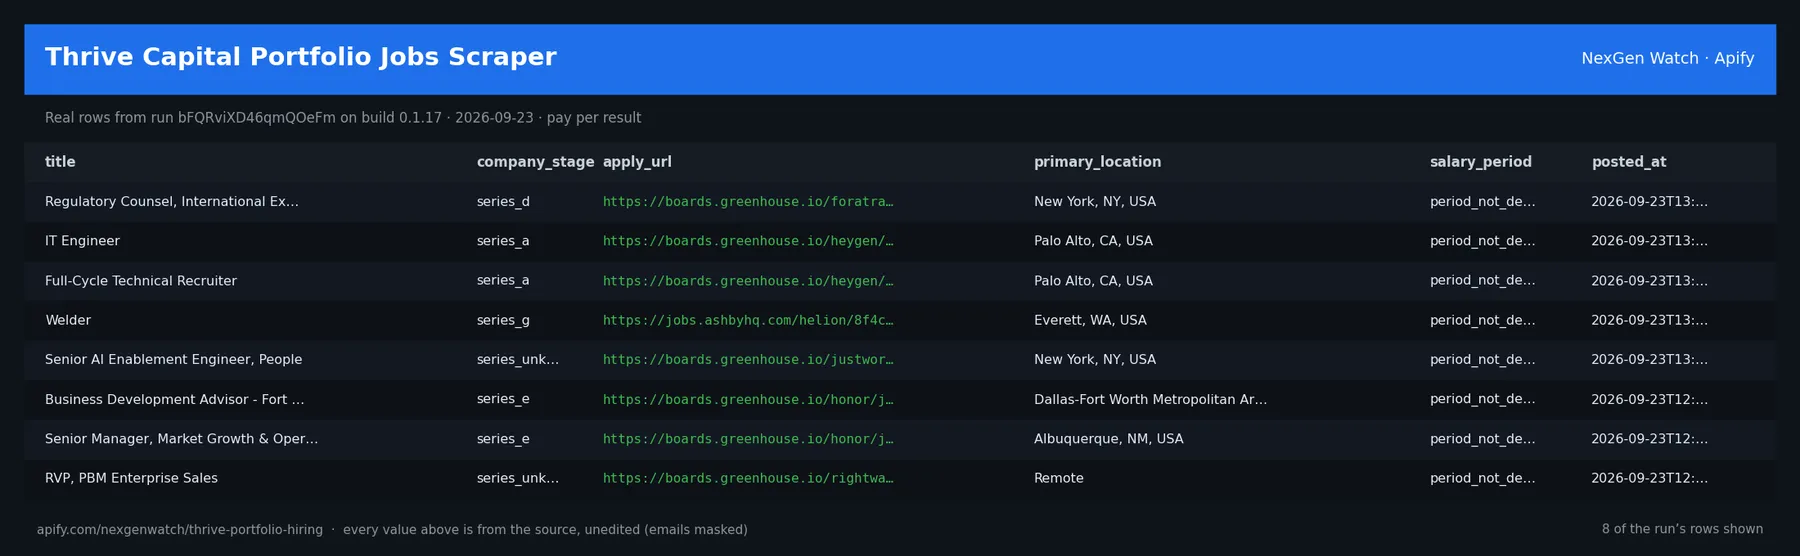Click the run info subtitle line
Viewport: 1800px width, 556px height.
pos(343,118)
